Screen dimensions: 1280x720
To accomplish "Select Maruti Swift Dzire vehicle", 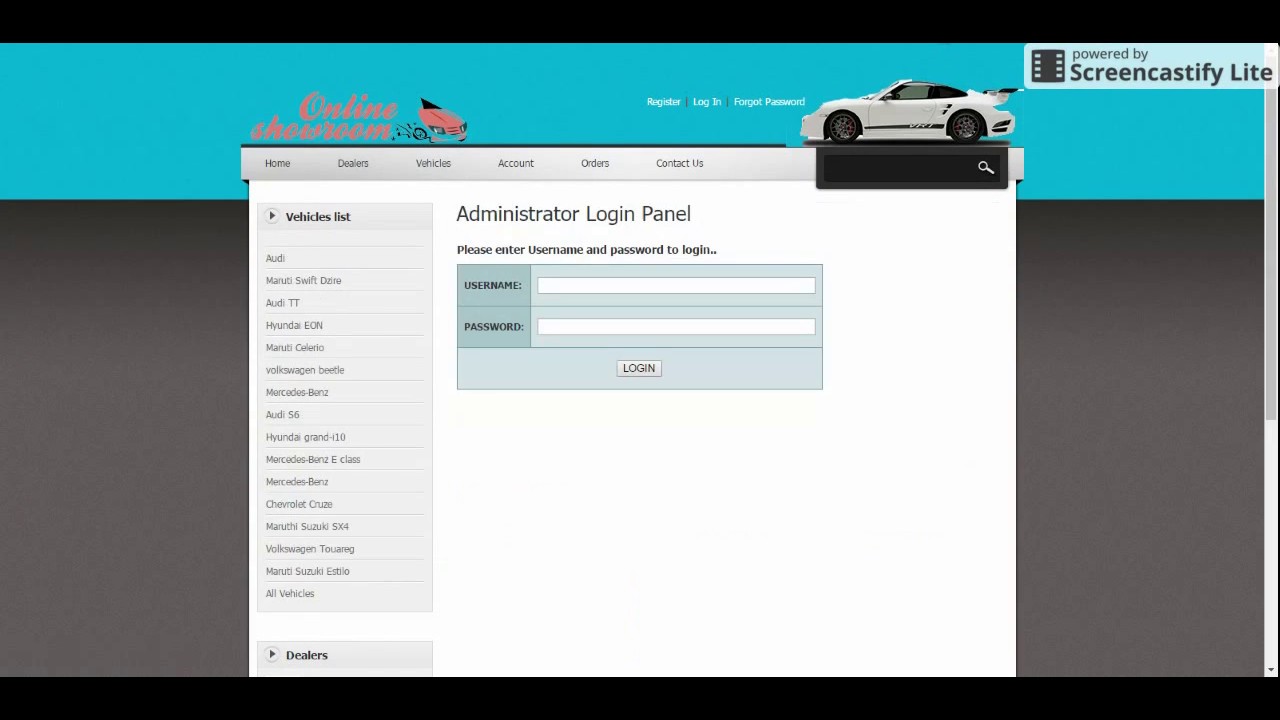I will coord(303,281).
